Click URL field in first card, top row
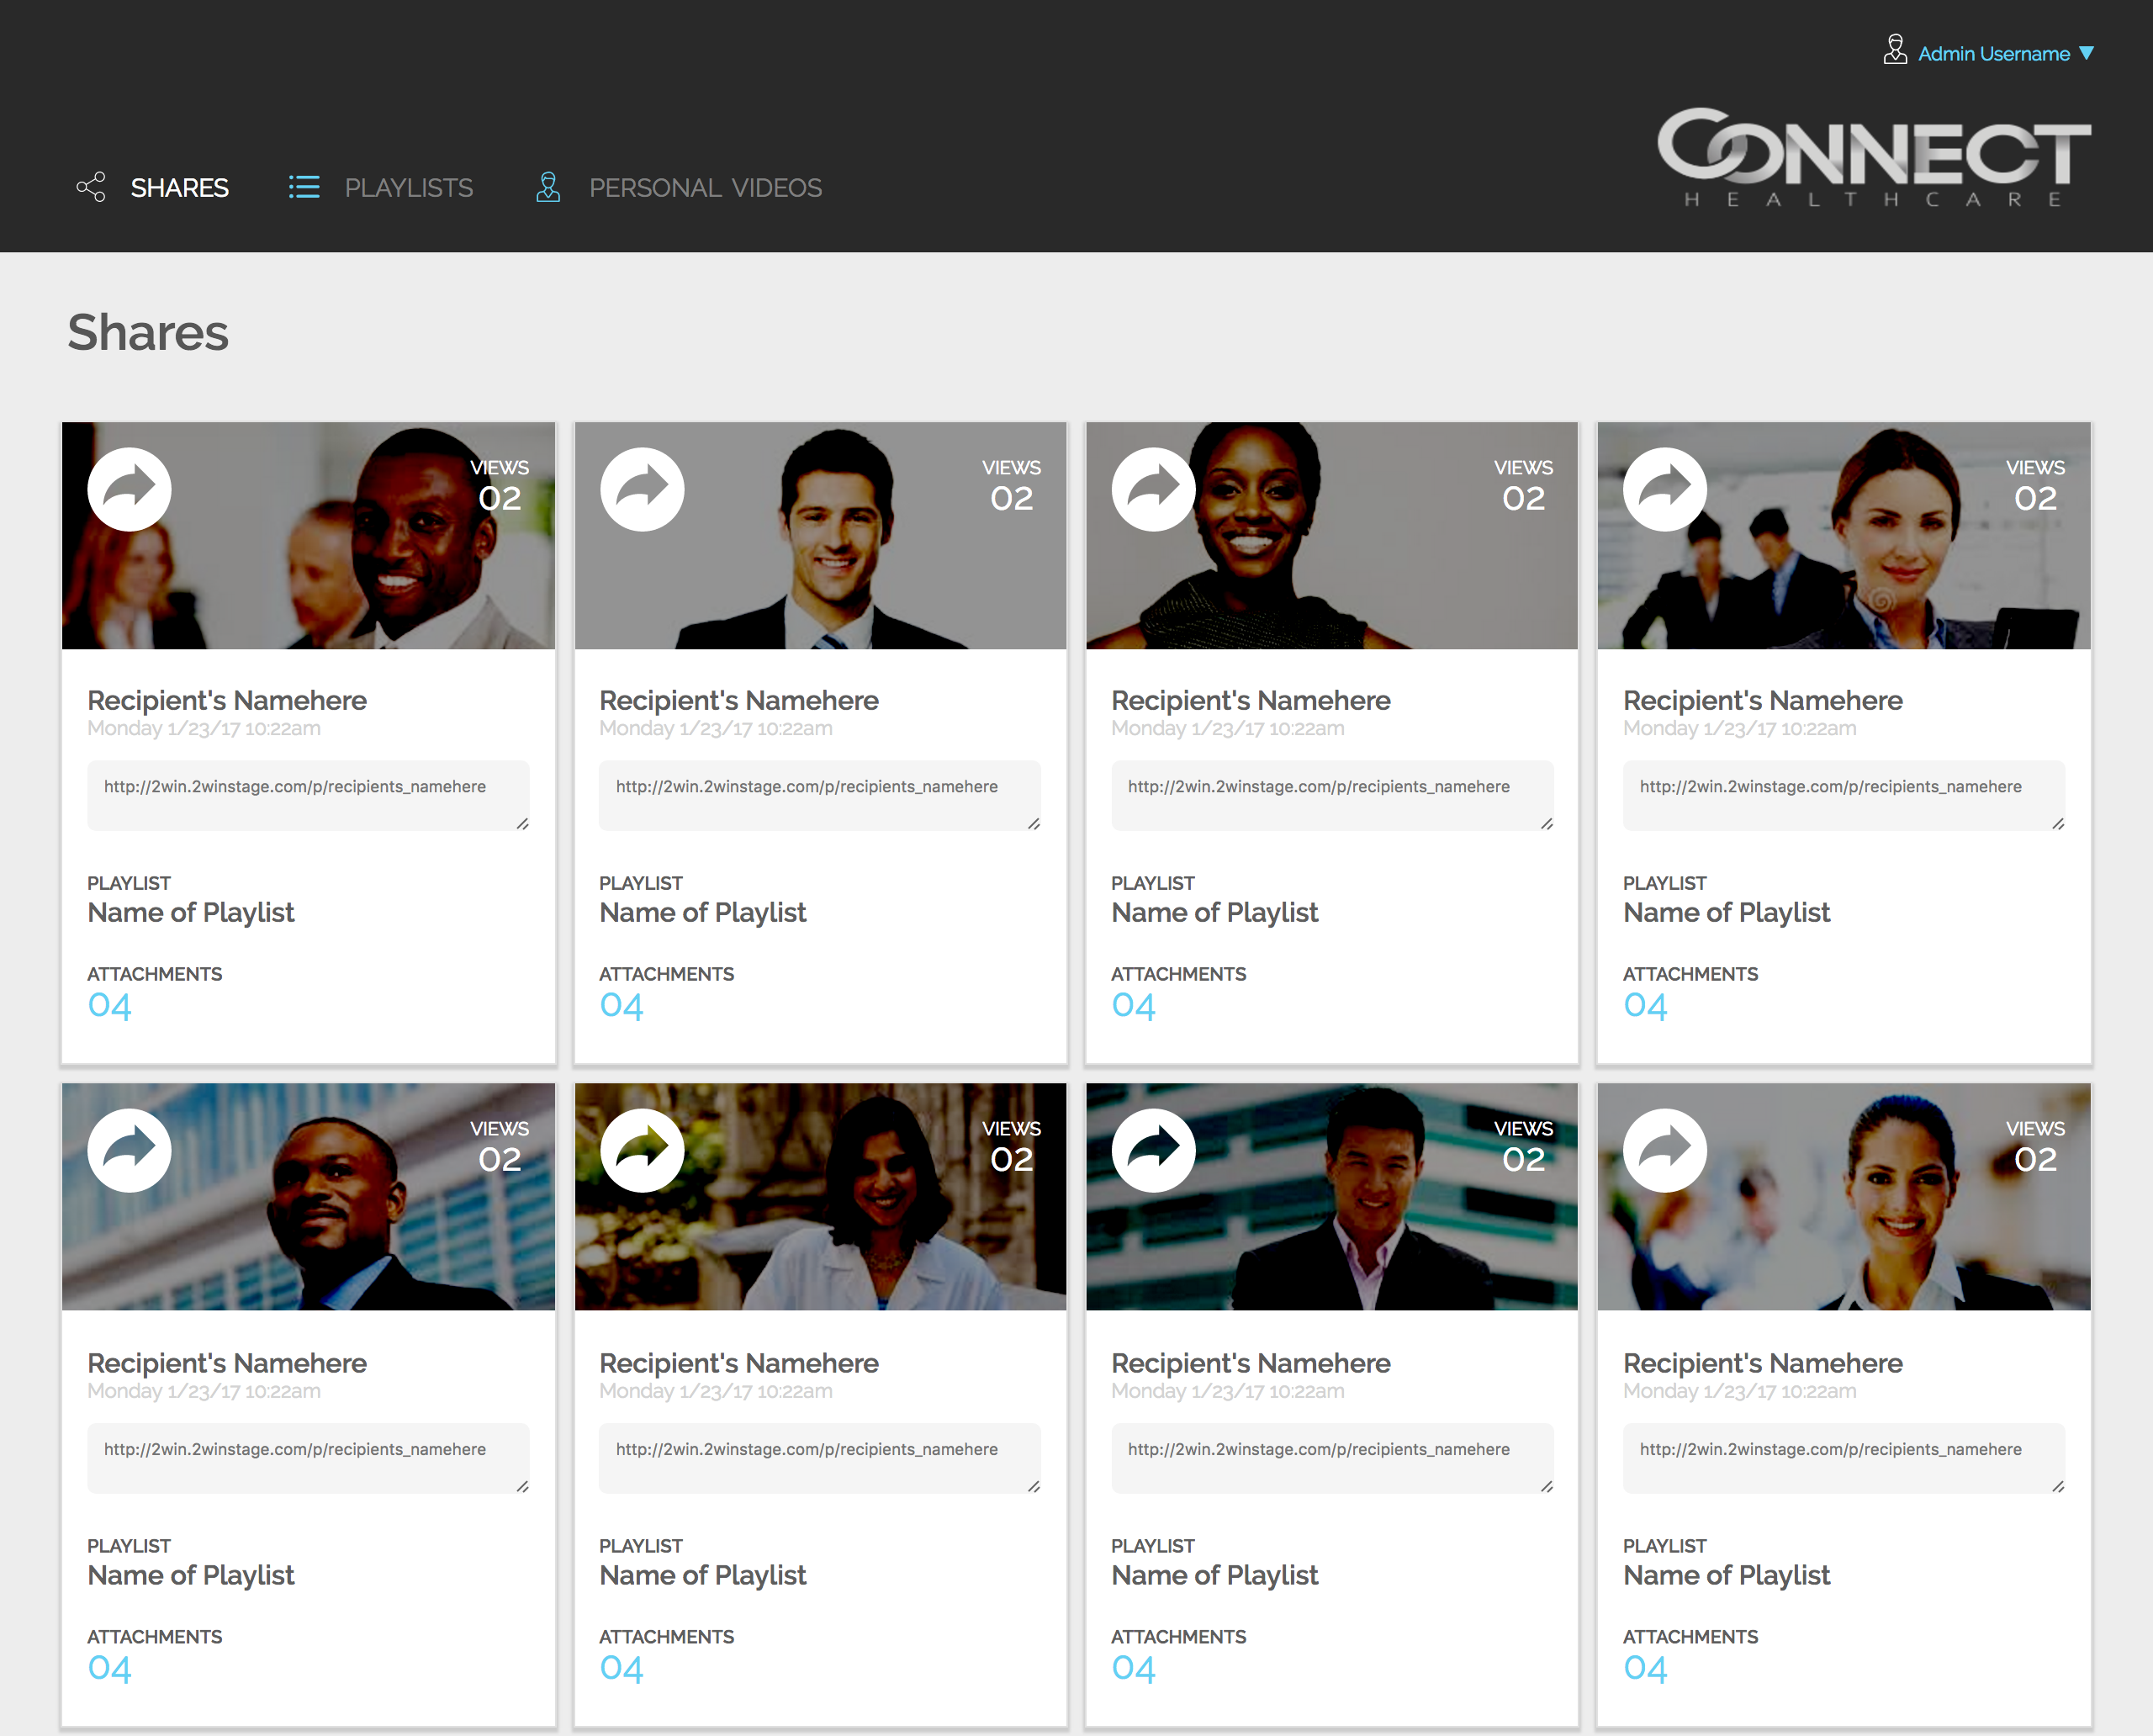 (307, 795)
